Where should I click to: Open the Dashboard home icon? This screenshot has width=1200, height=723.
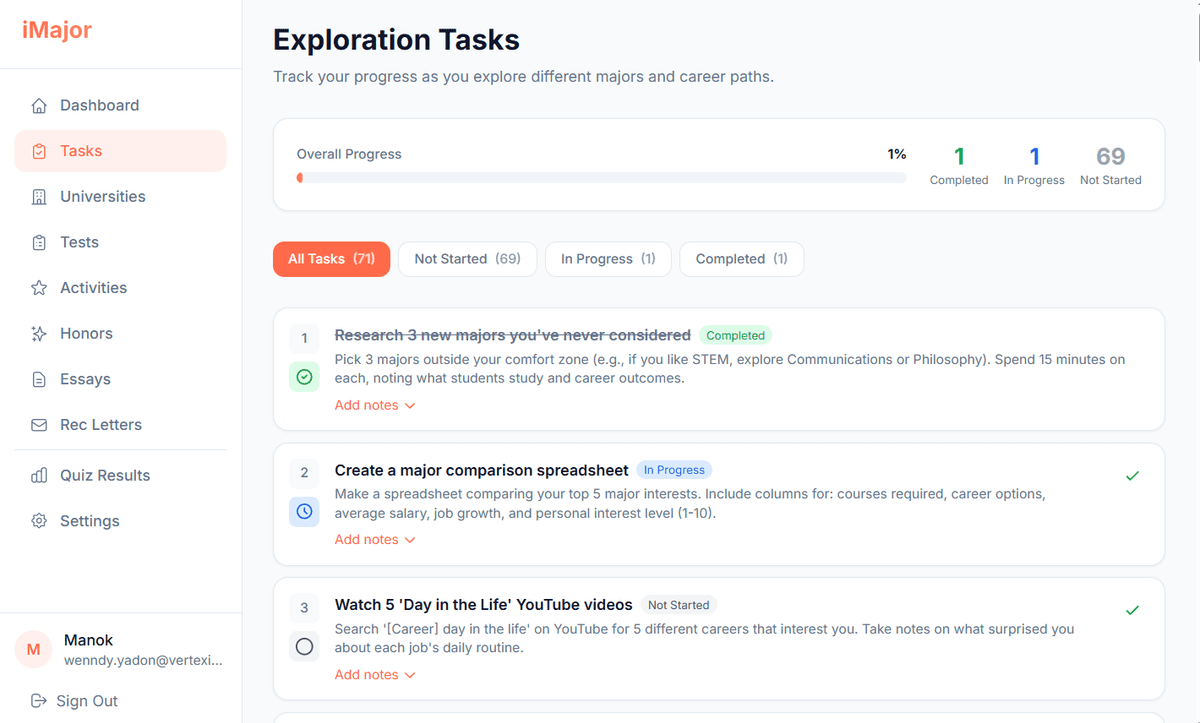pos(40,104)
